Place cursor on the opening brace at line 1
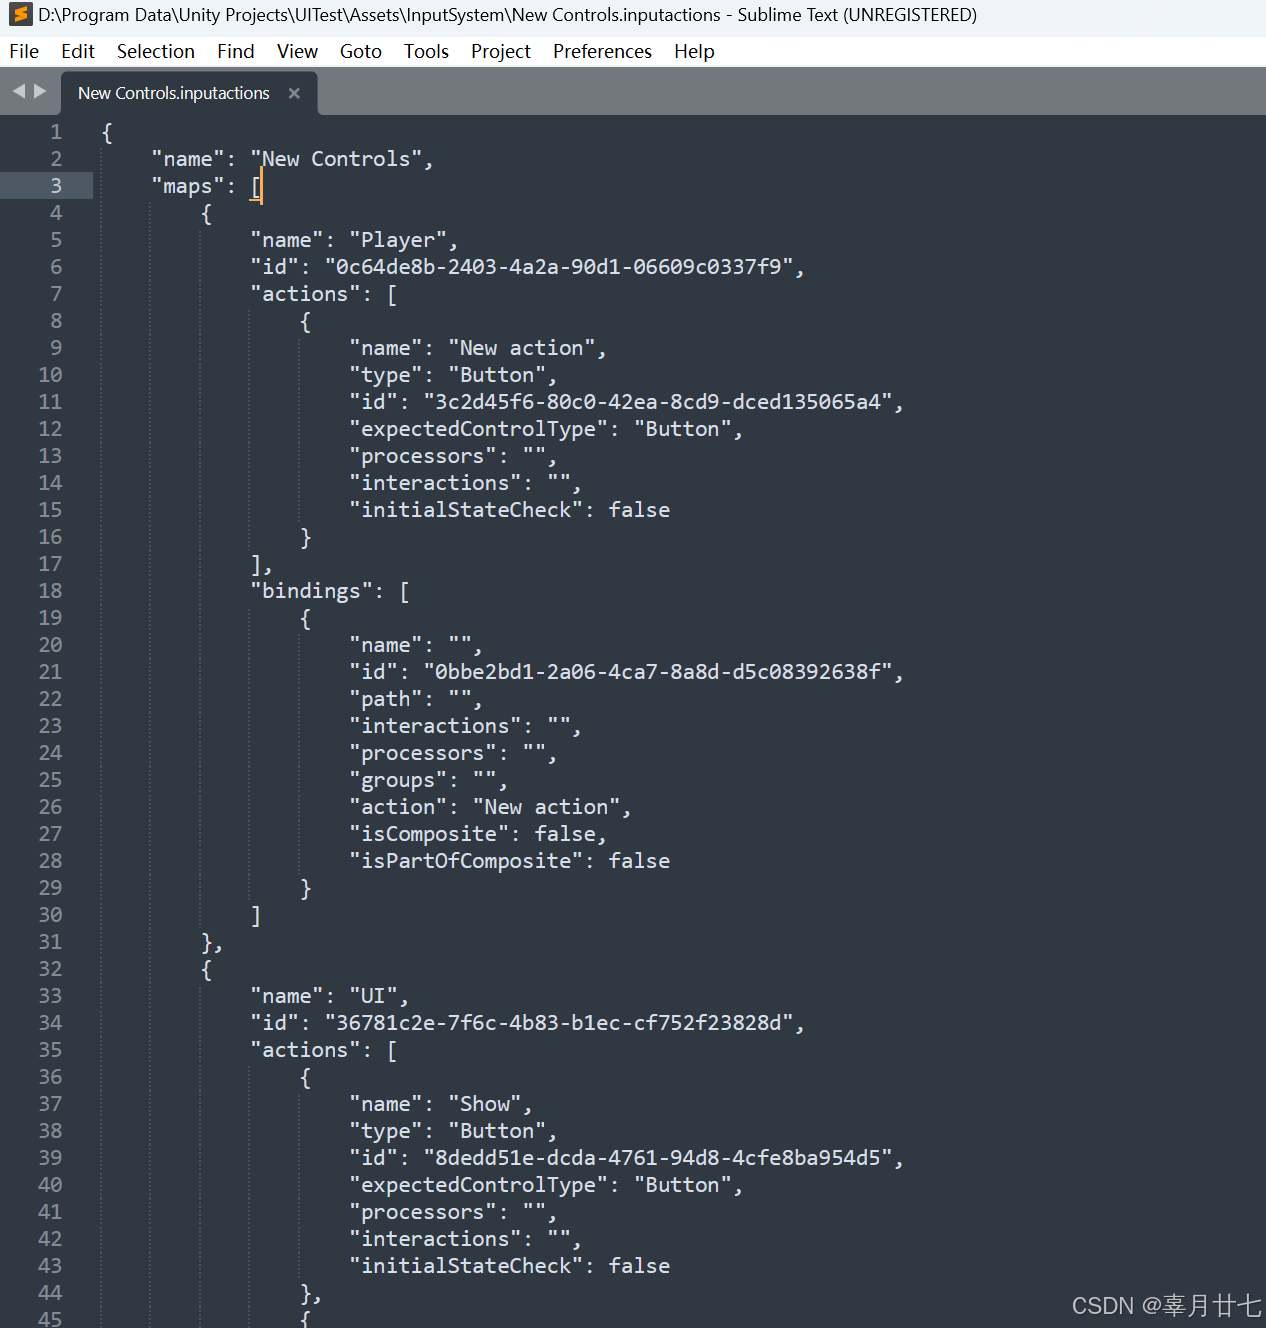This screenshot has height=1328, width=1266. (107, 131)
